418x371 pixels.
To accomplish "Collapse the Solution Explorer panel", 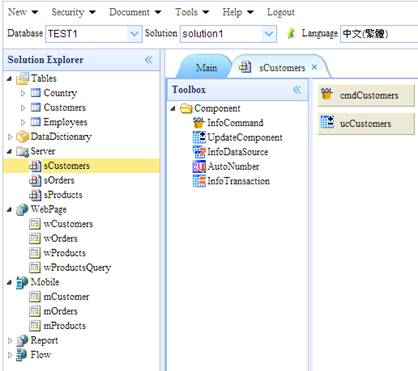I will (149, 60).
